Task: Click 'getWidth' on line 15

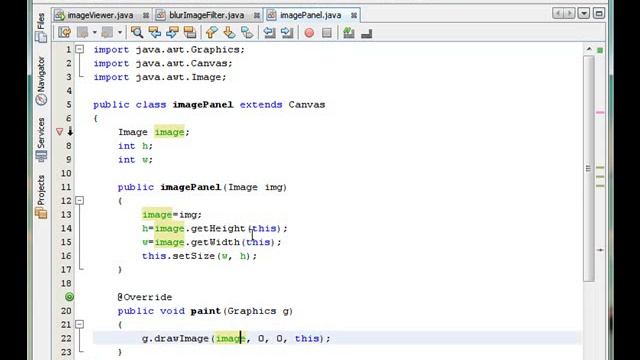Action: [x=215, y=242]
